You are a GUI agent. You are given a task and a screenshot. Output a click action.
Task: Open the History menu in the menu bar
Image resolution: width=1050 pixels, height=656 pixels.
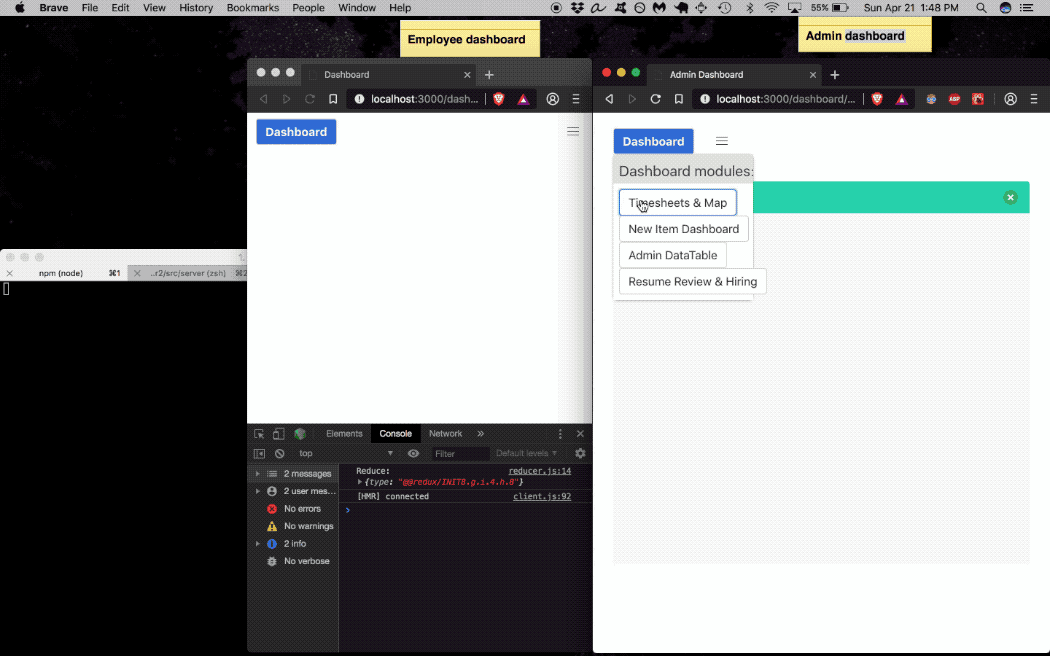click(195, 7)
